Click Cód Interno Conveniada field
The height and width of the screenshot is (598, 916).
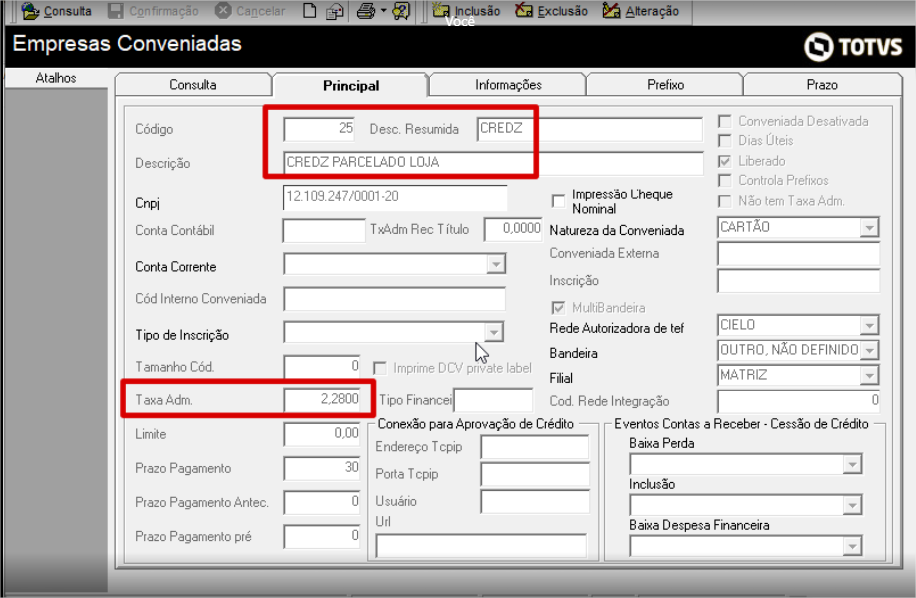pyautogui.click(x=394, y=299)
